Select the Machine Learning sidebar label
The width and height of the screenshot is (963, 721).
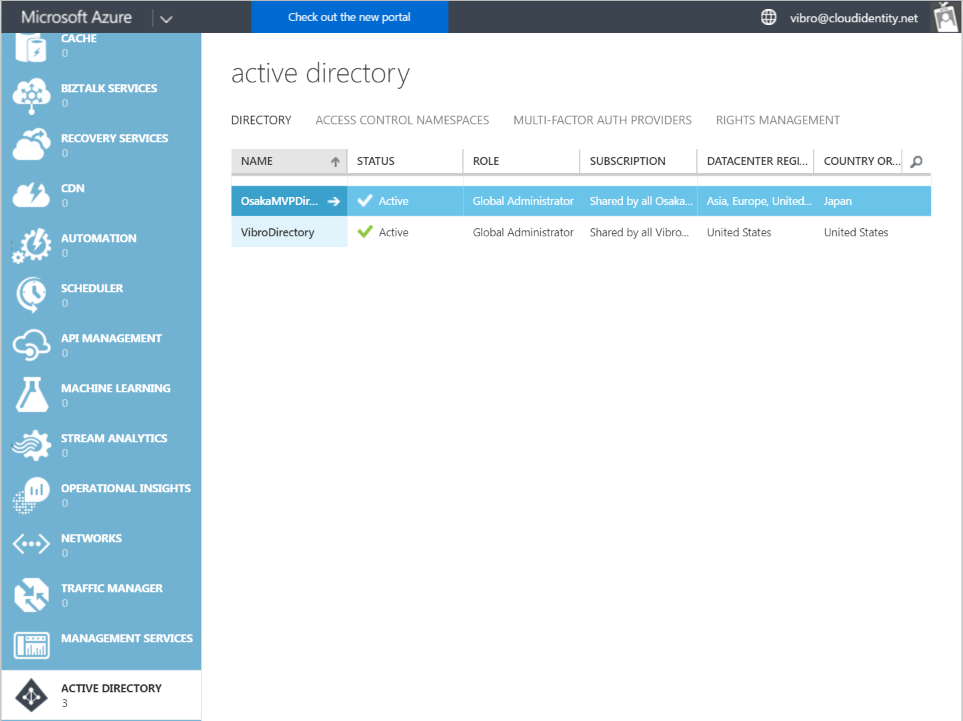[x=115, y=388]
